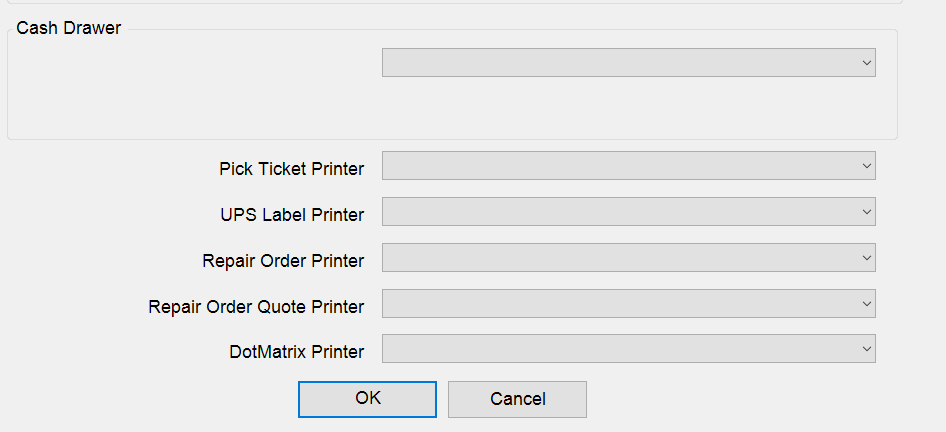The width and height of the screenshot is (946, 432).
Task: Click the UPS Label Printer label text
Action: [x=292, y=215]
